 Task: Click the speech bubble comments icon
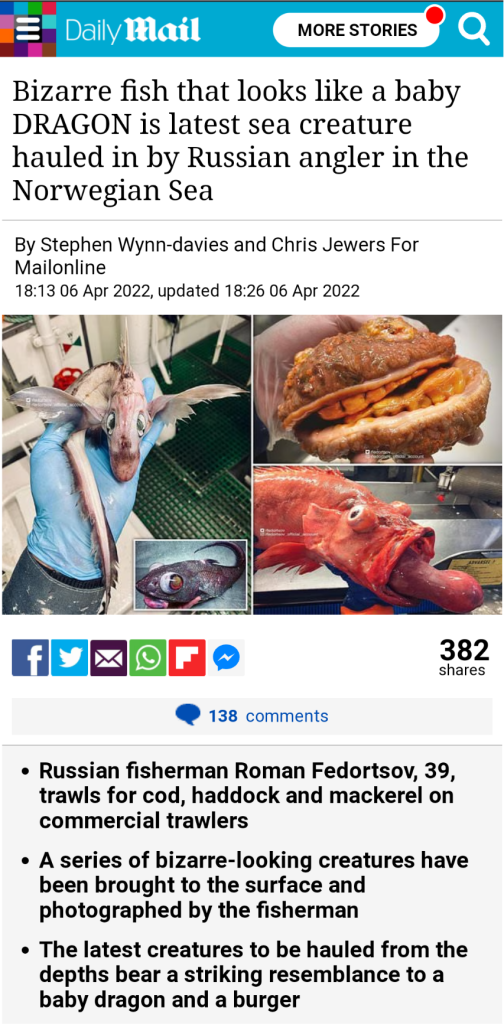point(188,716)
